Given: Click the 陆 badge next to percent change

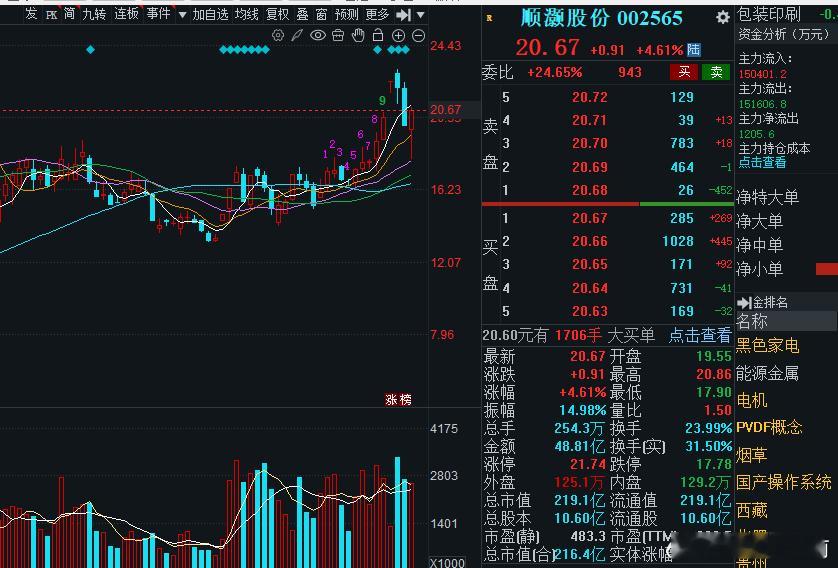Looking at the screenshot, I should [694, 50].
